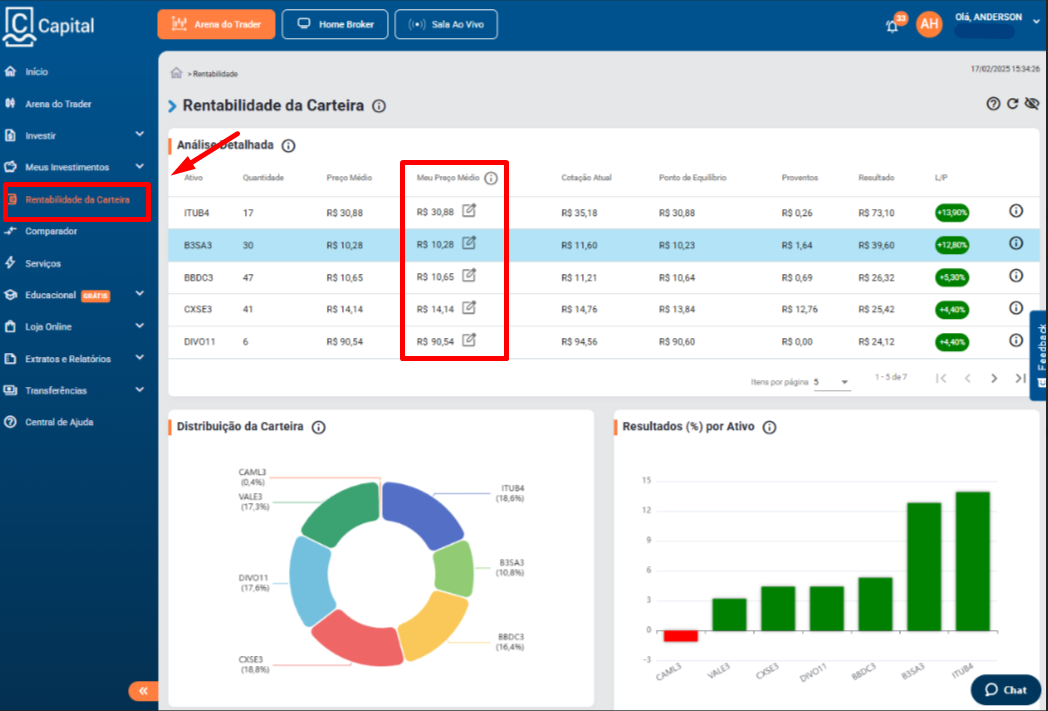
Task: Show info for Resultados (%) por Ativo
Action: click(770, 428)
